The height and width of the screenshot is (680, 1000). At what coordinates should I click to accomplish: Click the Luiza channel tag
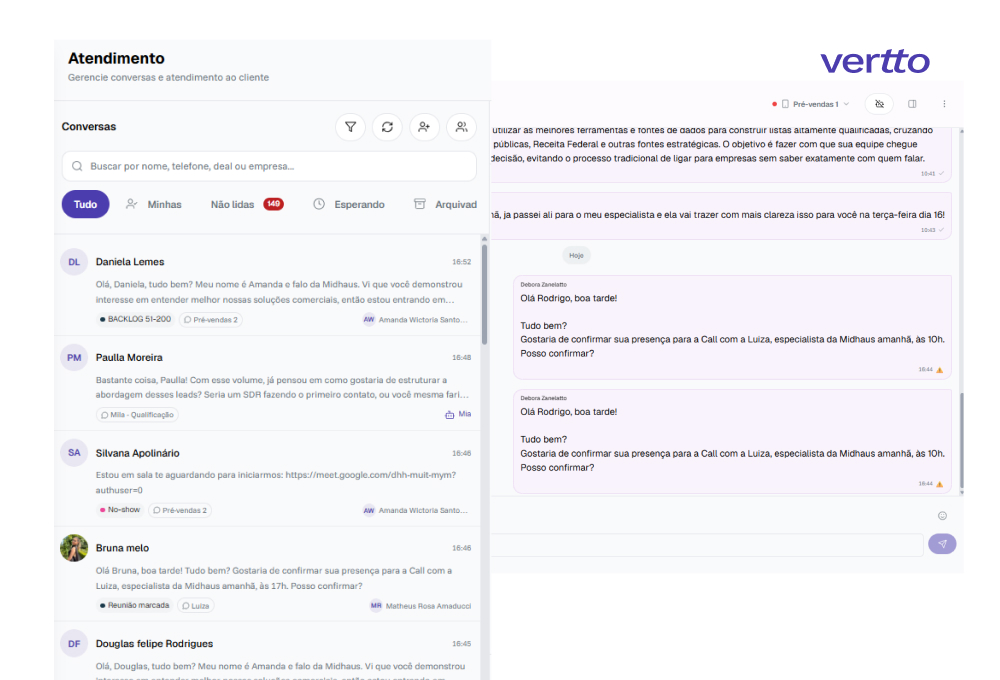195,606
